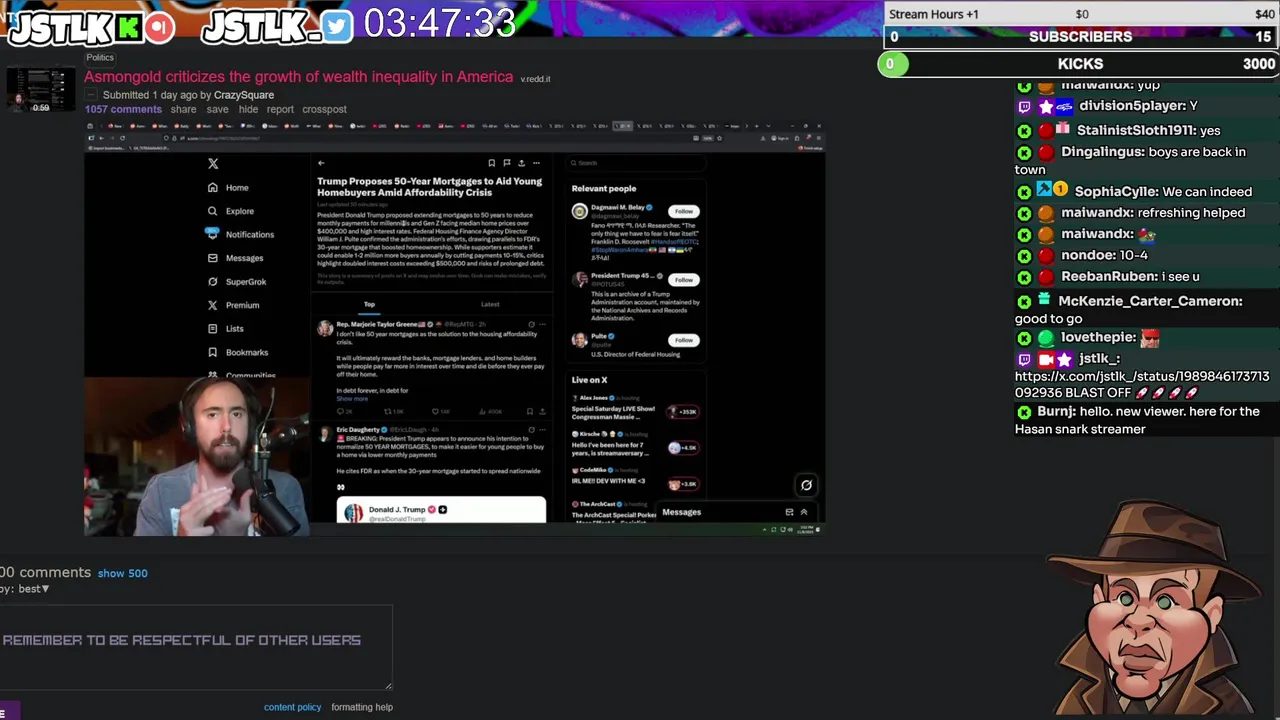1280x720 pixels.
Task: Click the red record icon in stream banner
Action: point(160,27)
